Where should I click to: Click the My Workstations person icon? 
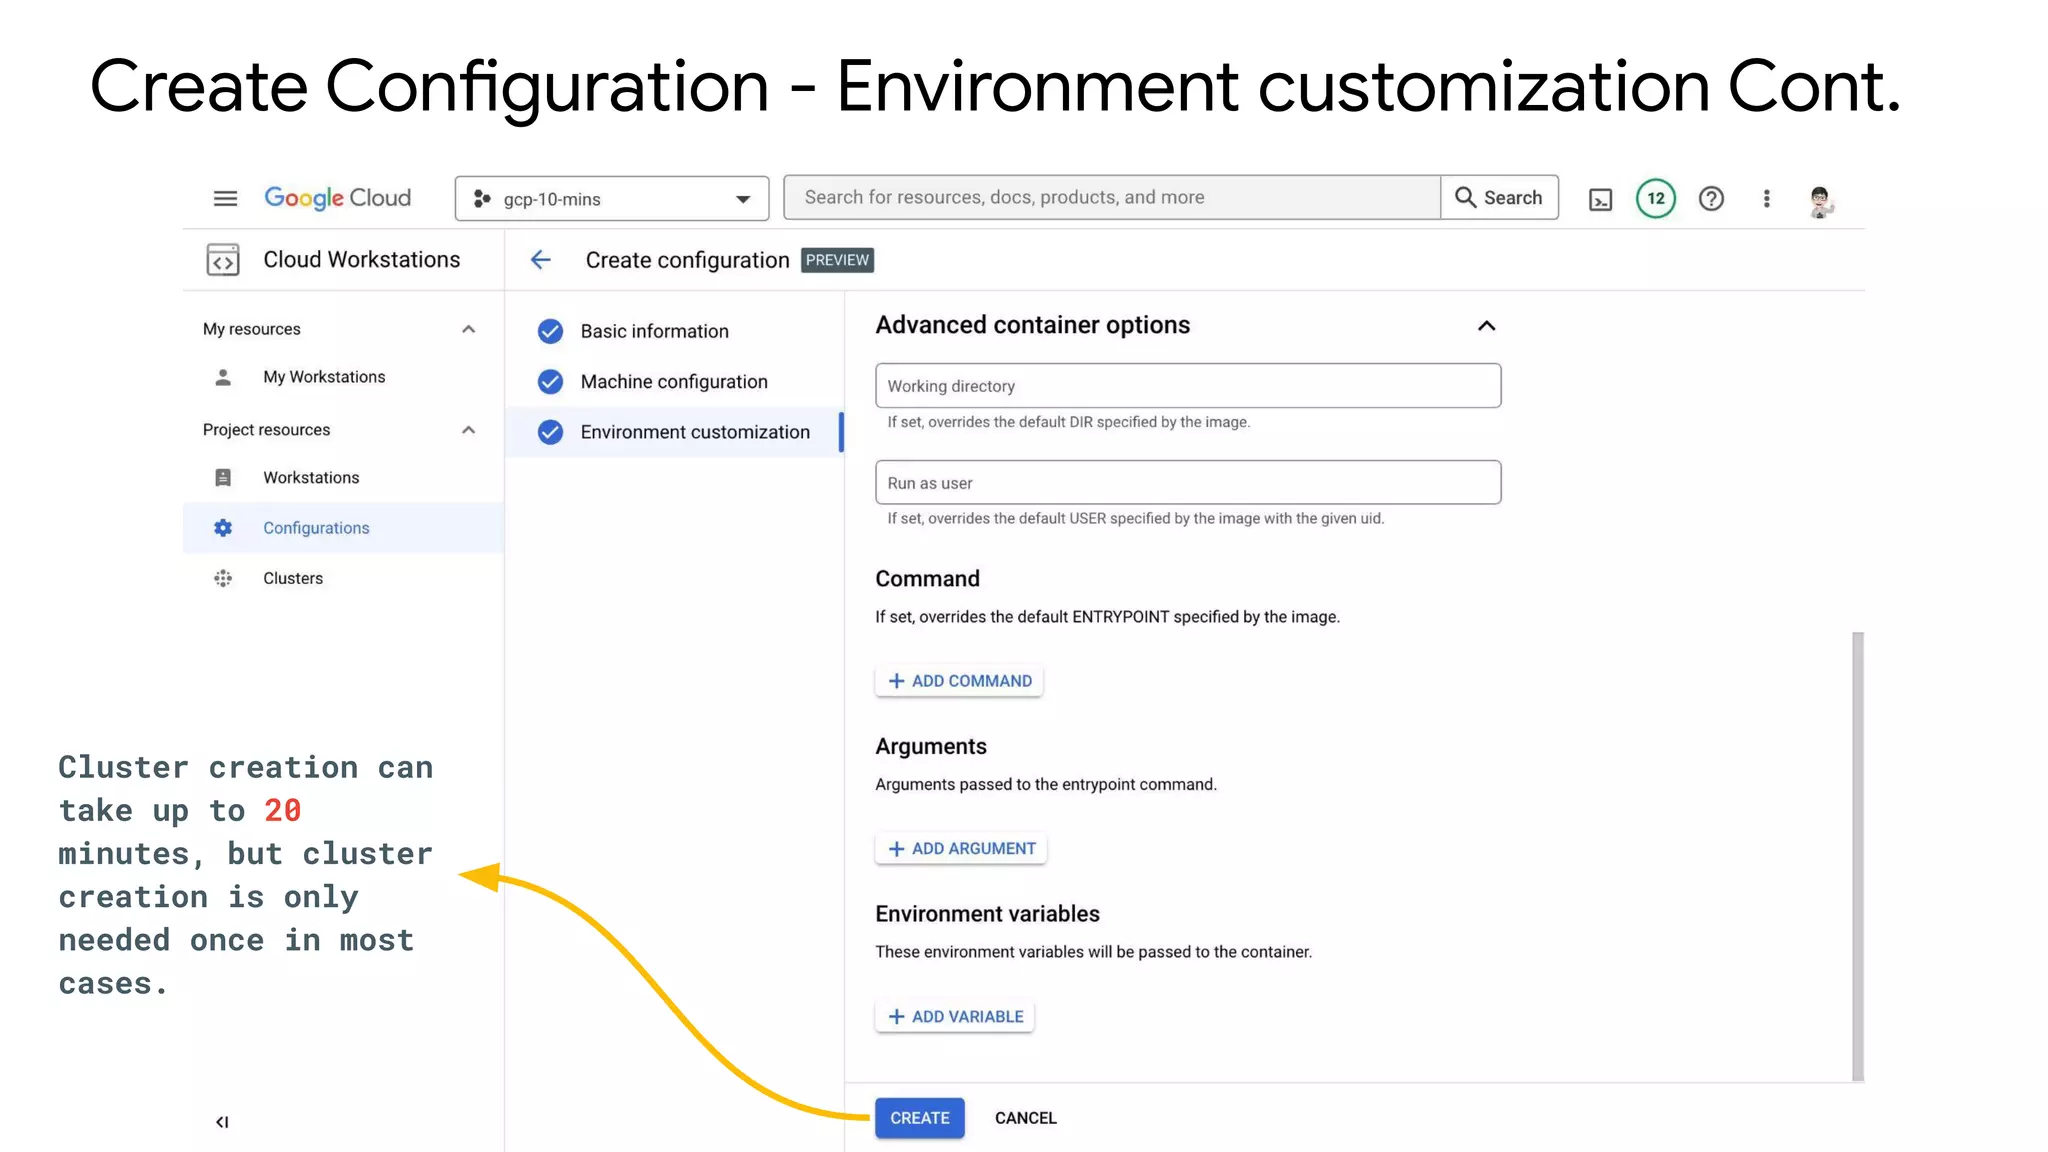pos(223,377)
